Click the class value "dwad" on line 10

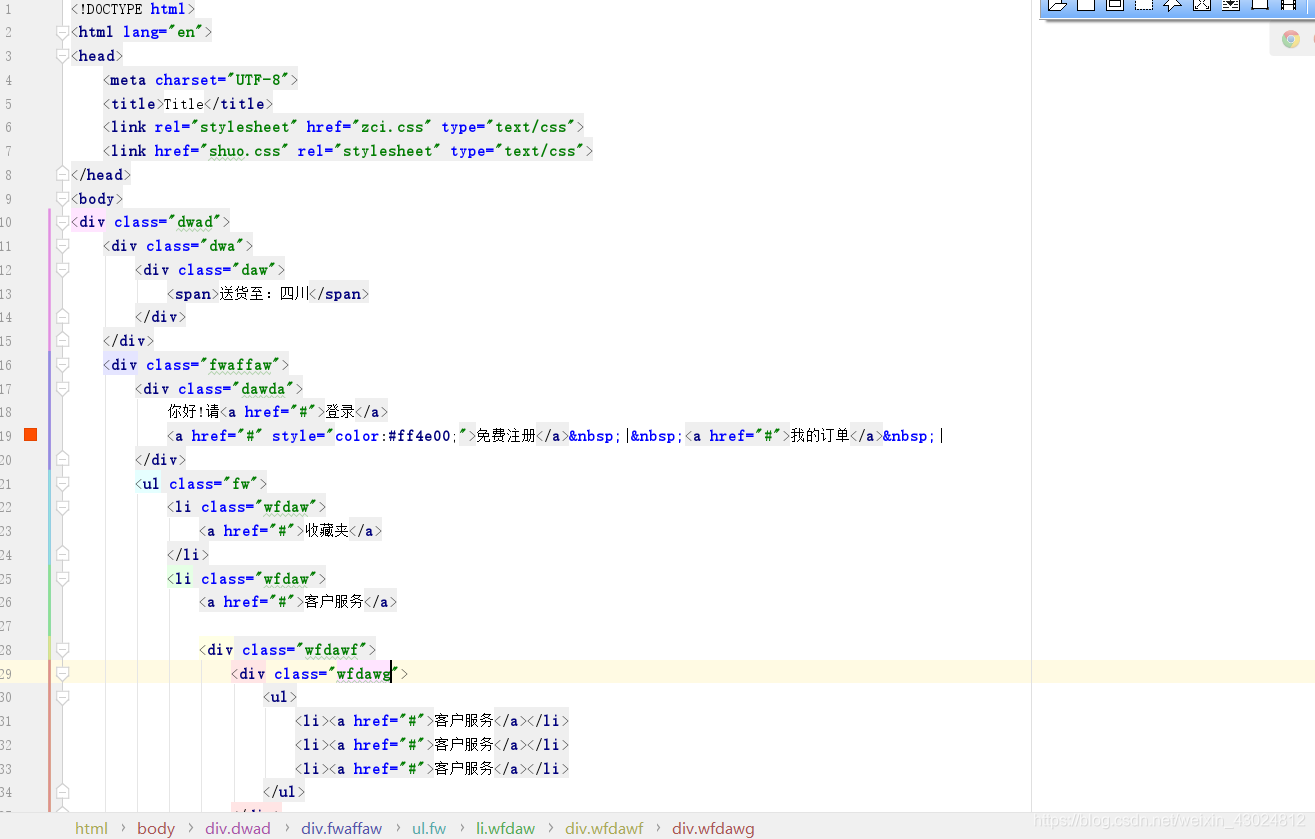pos(195,222)
